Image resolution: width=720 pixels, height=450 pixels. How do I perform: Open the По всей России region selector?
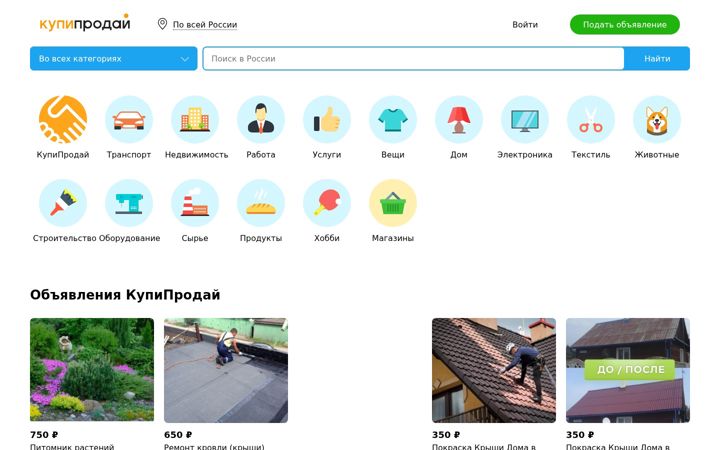point(205,24)
